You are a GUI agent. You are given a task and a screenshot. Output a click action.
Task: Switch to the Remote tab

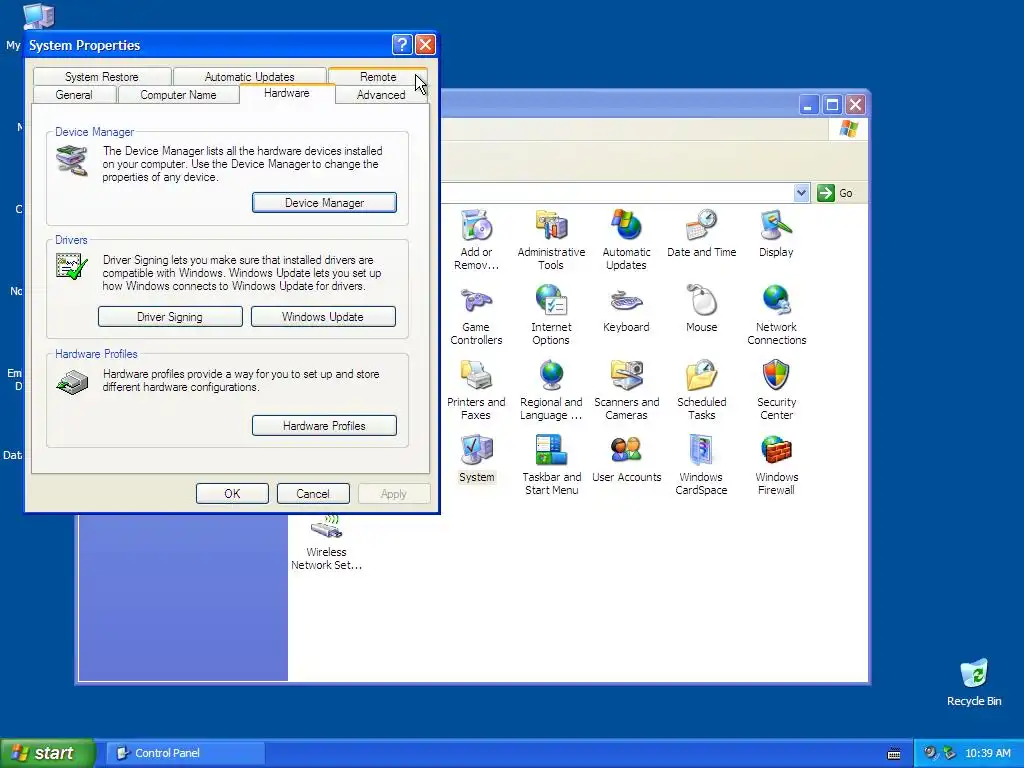point(378,76)
